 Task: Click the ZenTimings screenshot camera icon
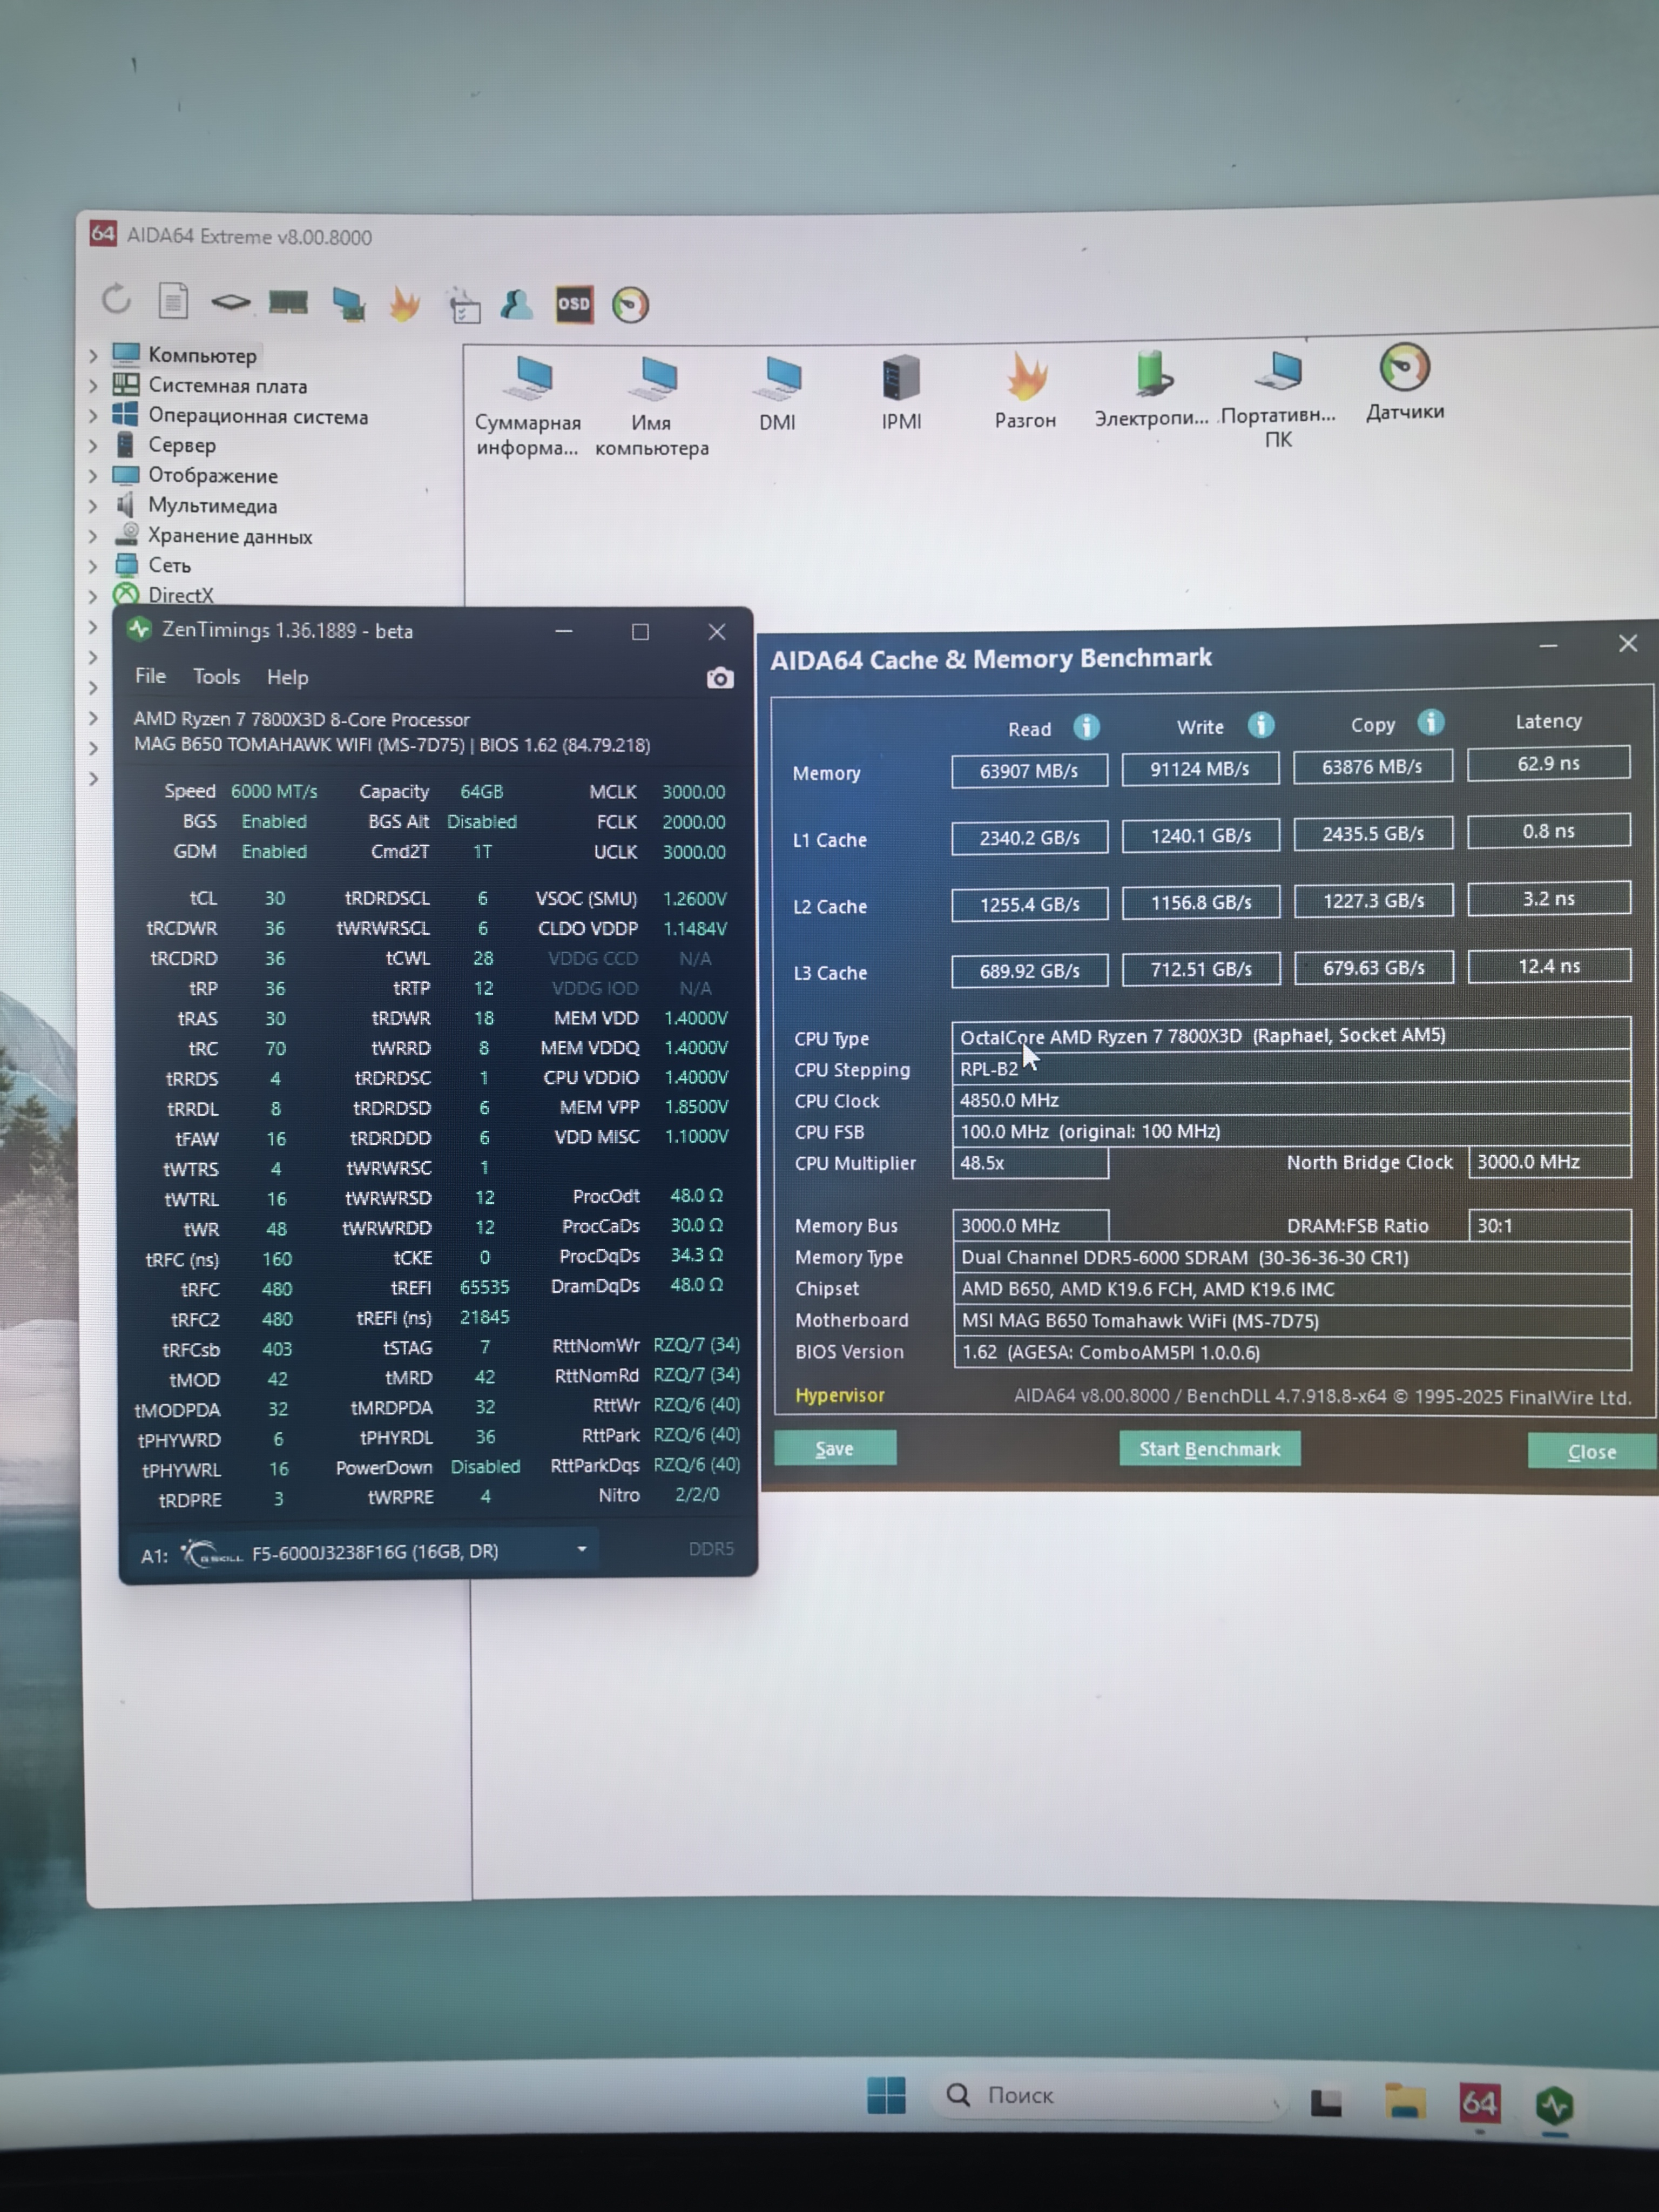(x=719, y=679)
